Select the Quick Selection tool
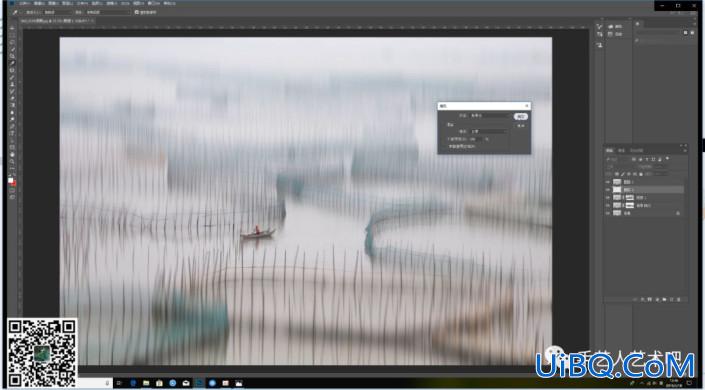 pos(13,49)
